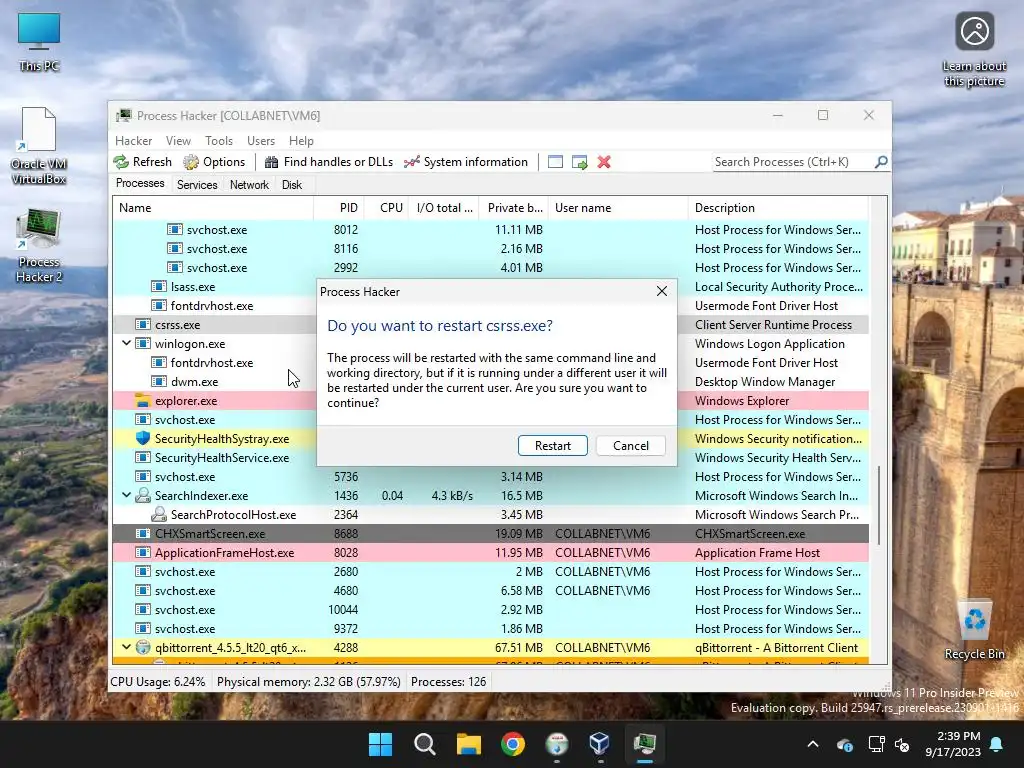Open the Hacker menu
The image size is (1024, 768).
[x=133, y=140]
